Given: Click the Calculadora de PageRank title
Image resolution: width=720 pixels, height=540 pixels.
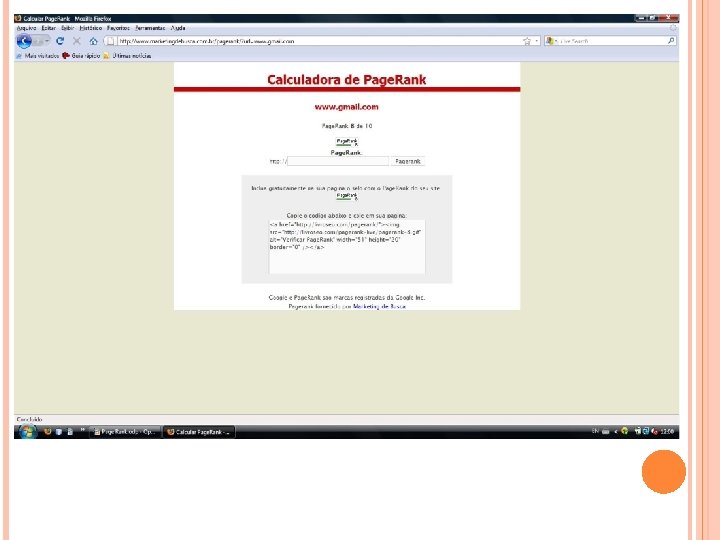Looking at the screenshot, I should 347,80.
